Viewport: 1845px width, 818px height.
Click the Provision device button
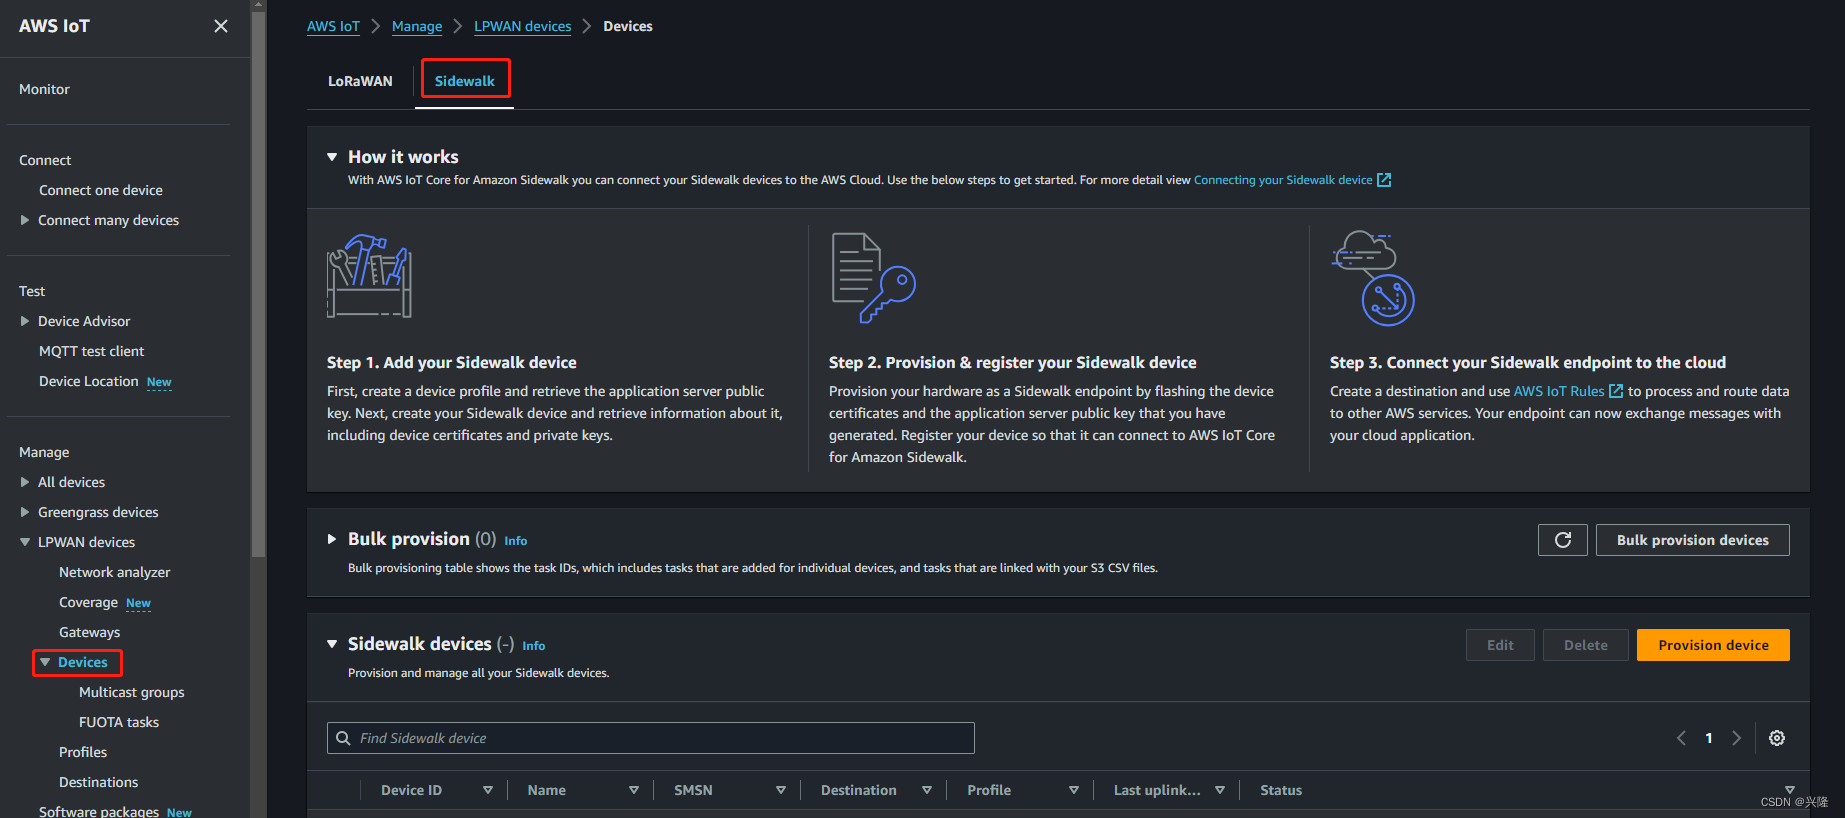pyautogui.click(x=1713, y=645)
